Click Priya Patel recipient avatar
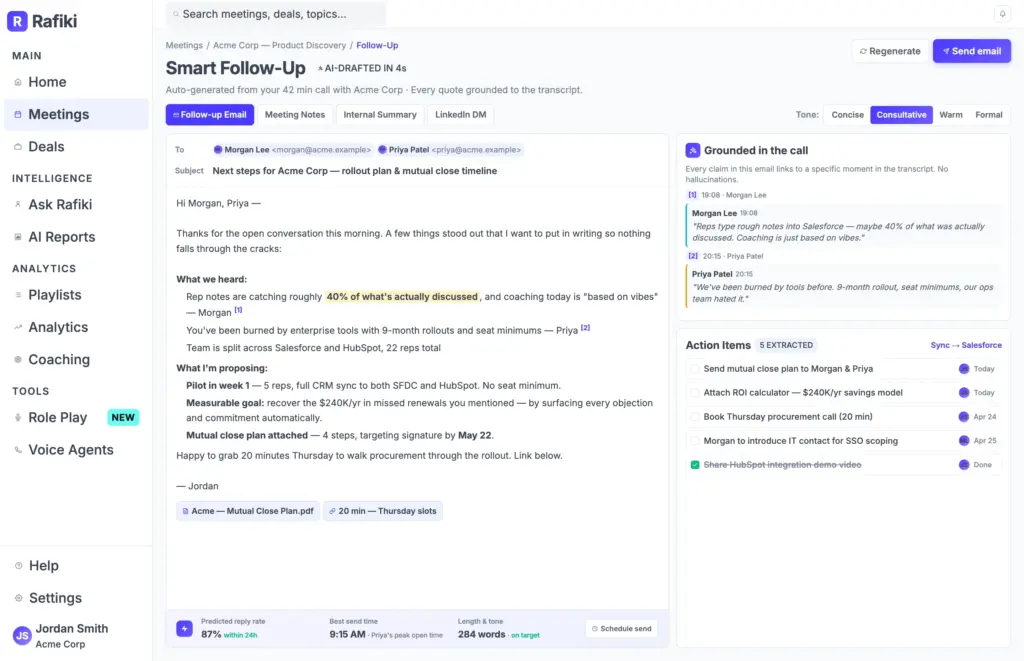This screenshot has height=661, width=1024. (x=382, y=150)
